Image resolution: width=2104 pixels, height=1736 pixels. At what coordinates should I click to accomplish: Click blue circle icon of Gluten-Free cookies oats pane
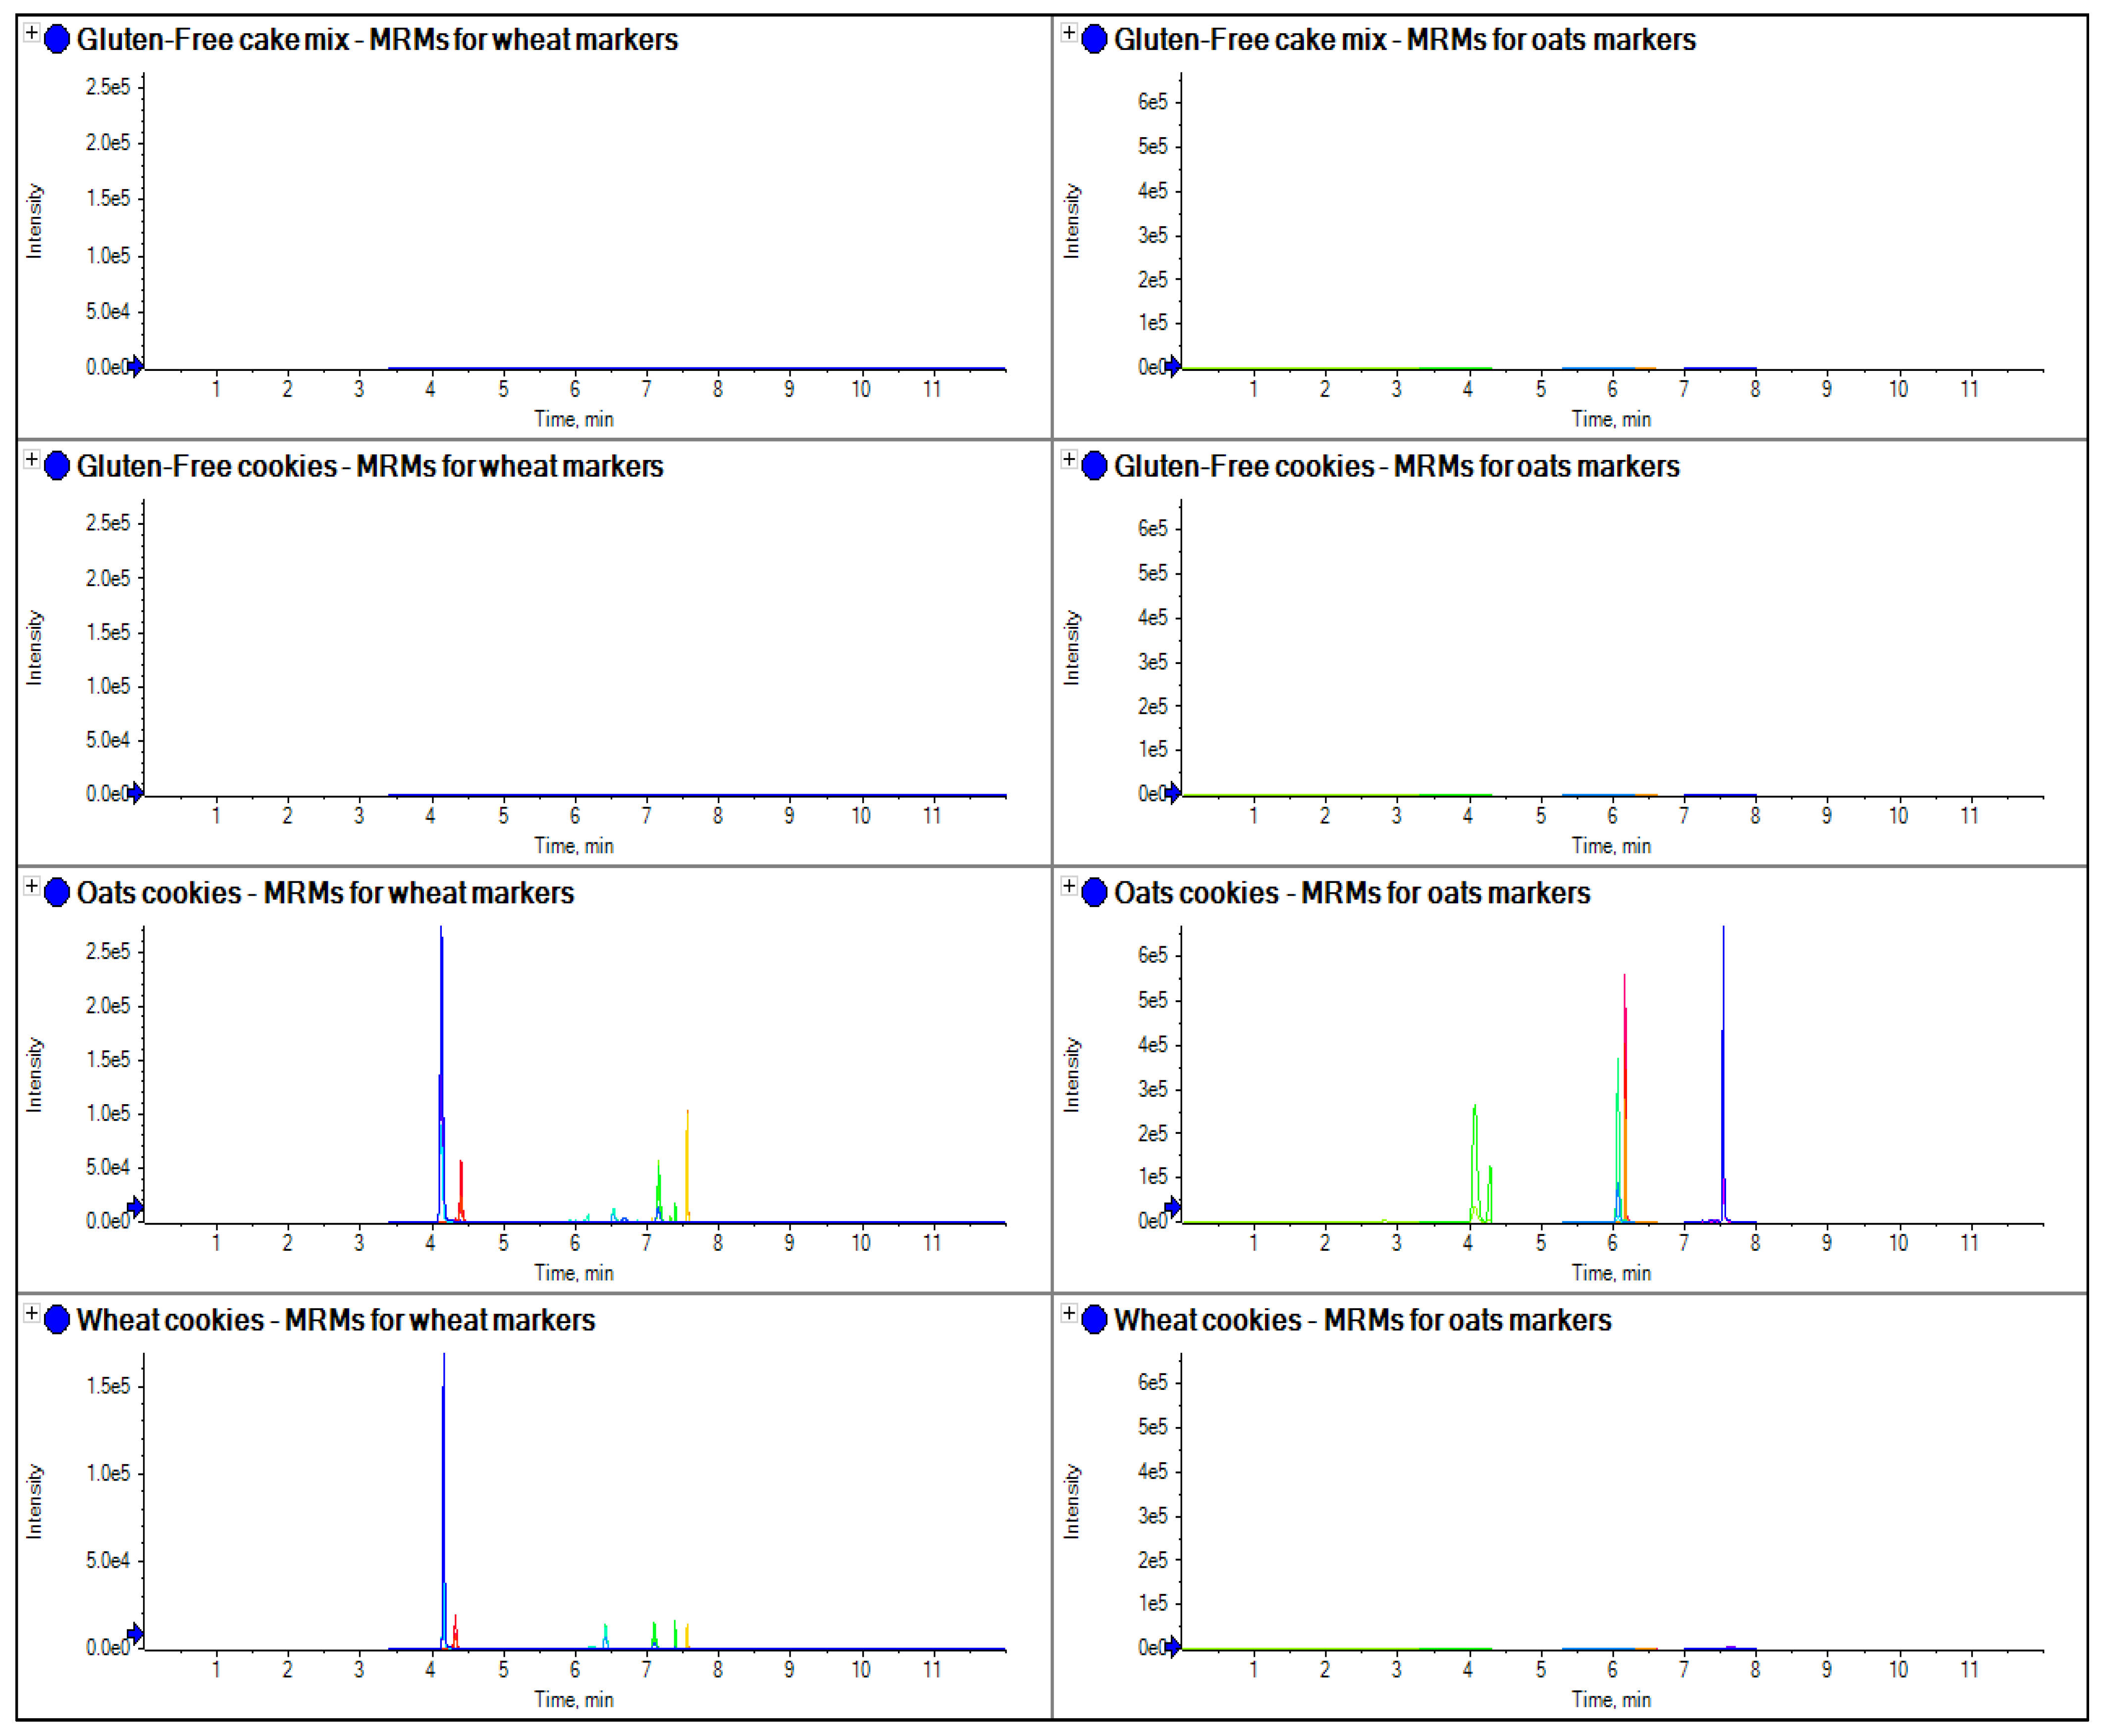click(x=1094, y=466)
